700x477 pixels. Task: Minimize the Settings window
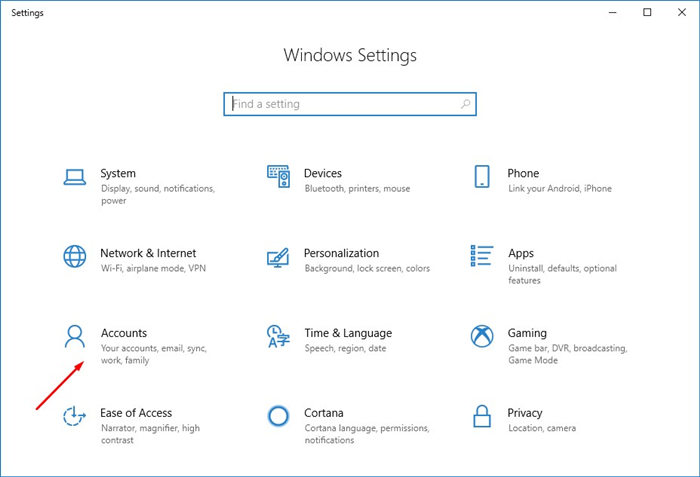612,13
